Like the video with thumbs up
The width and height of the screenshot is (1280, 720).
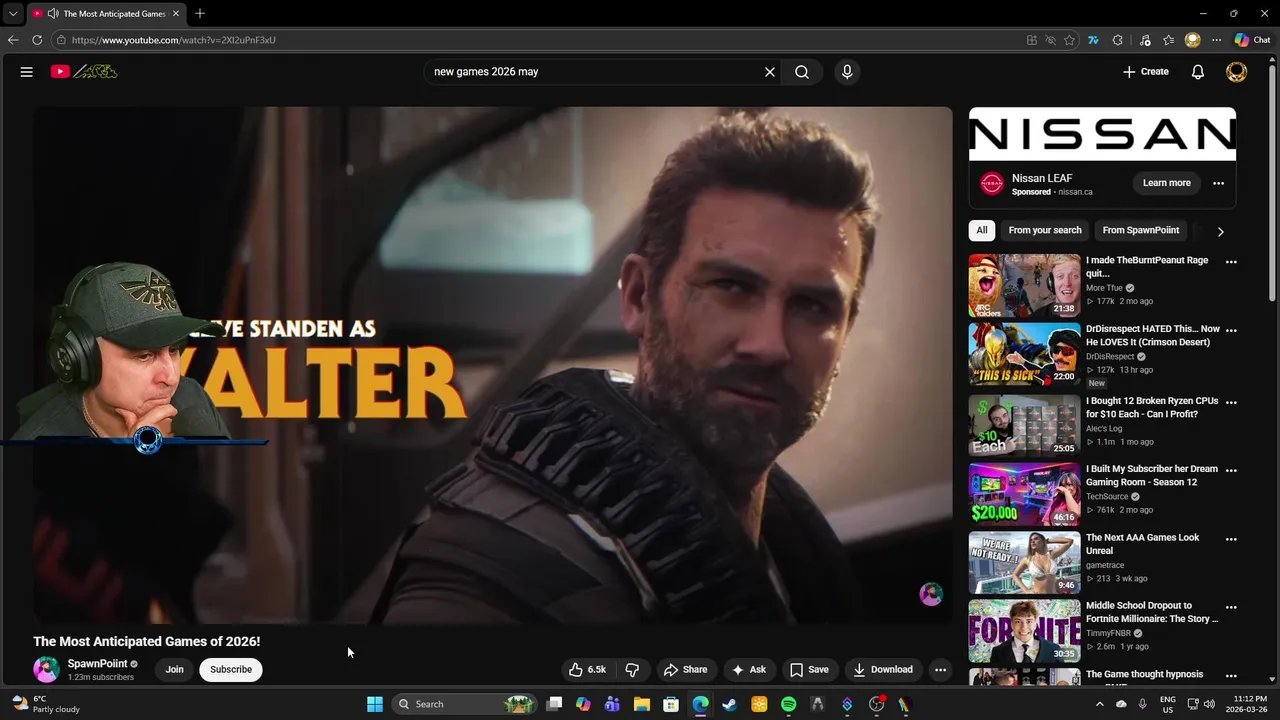[x=588, y=670]
